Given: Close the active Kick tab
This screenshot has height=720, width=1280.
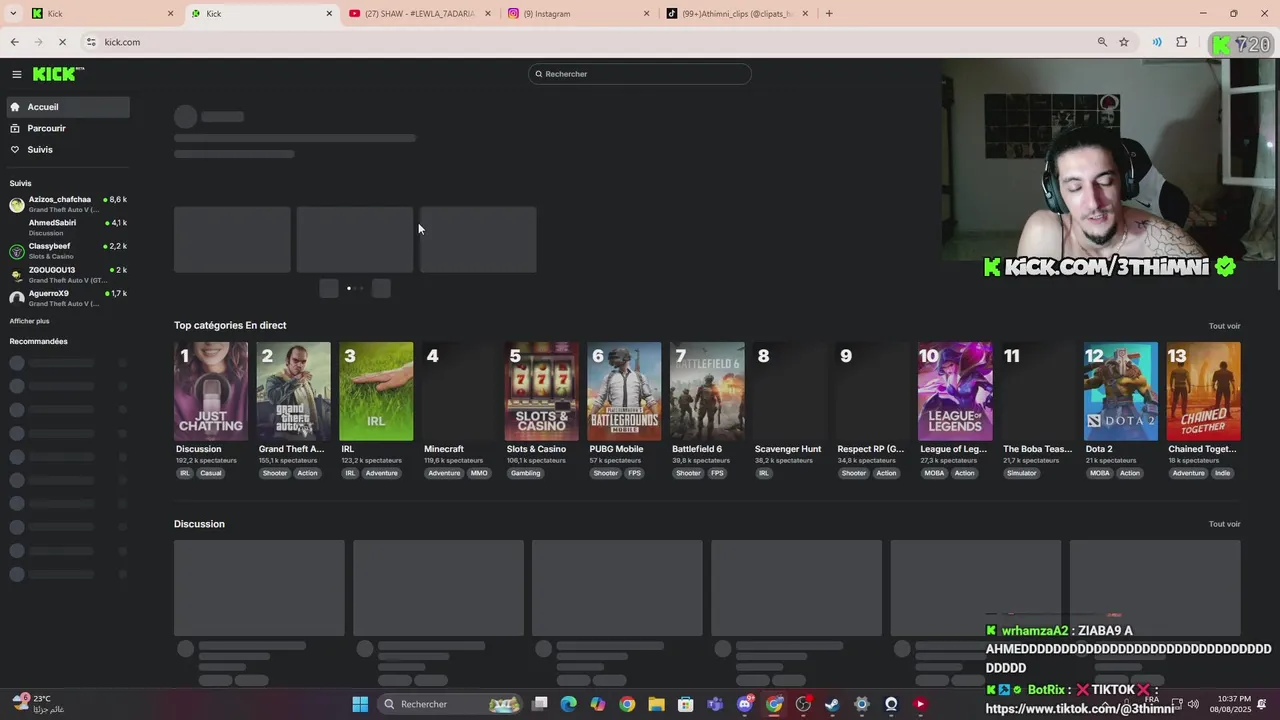Looking at the screenshot, I should click(329, 14).
